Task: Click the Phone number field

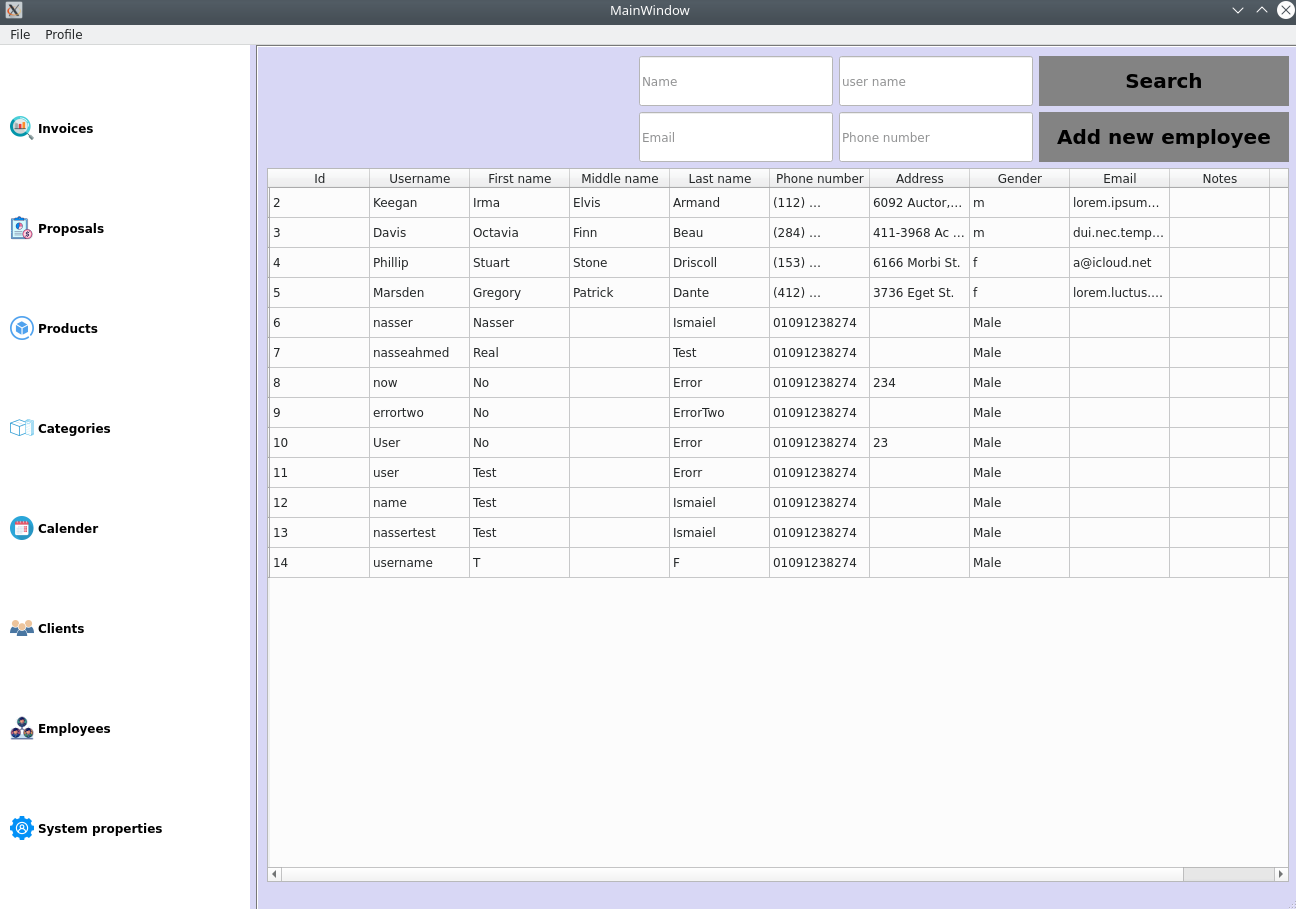Action: pyautogui.click(x=935, y=137)
